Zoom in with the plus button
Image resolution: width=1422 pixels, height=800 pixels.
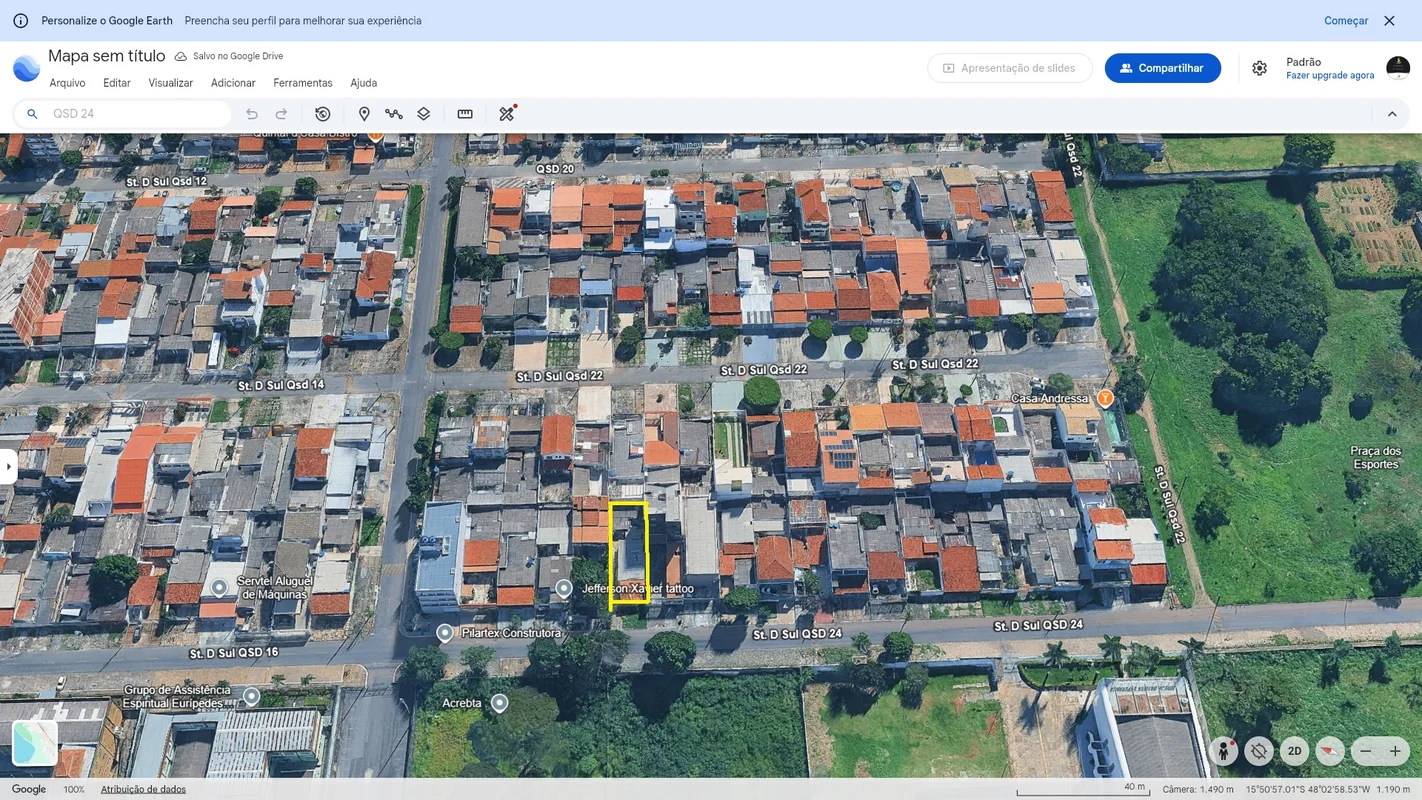[x=1395, y=751]
